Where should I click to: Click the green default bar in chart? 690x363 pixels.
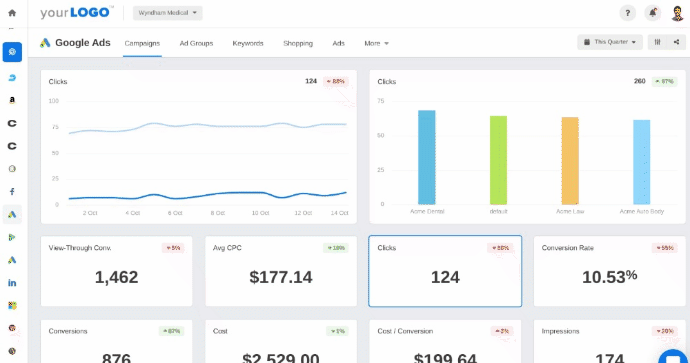(498, 160)
